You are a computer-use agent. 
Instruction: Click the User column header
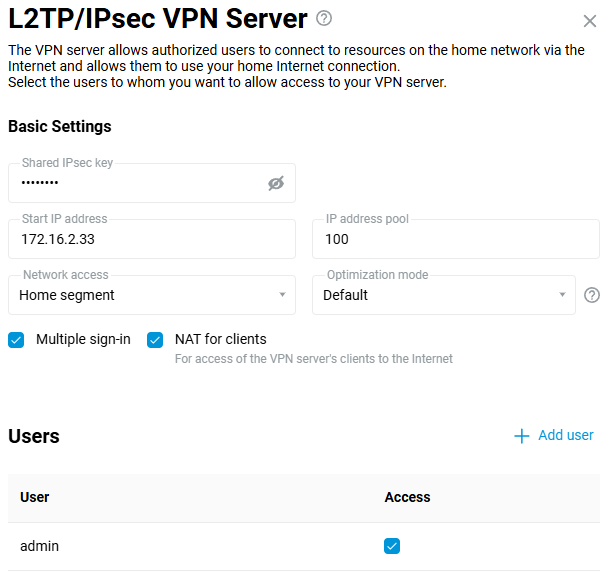(35, 497)
